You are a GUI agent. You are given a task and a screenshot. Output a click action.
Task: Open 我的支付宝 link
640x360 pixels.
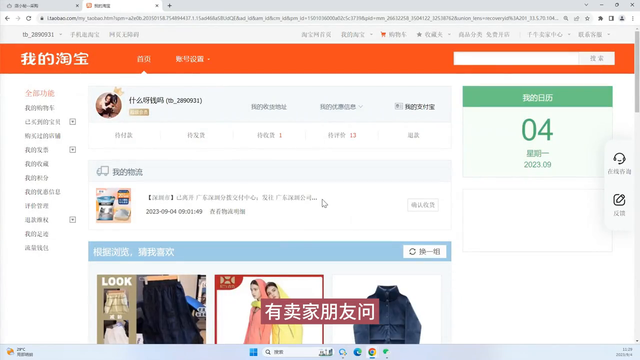pyautogui.click(x=420, y=107)
